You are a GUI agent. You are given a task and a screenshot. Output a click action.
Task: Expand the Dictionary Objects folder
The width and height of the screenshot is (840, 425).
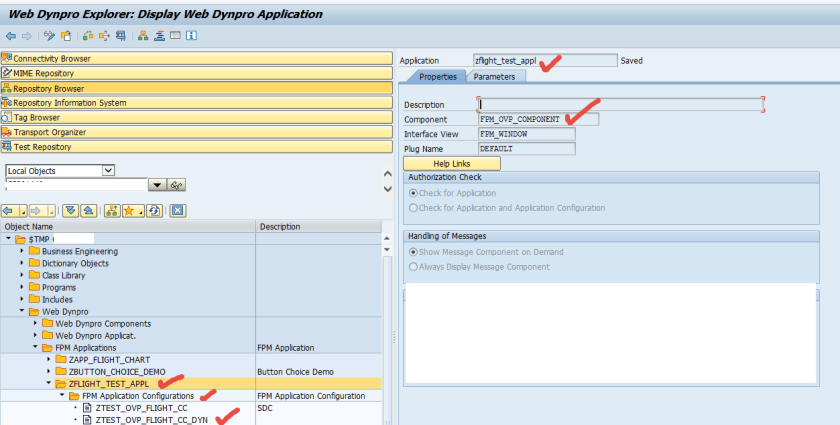36,263
